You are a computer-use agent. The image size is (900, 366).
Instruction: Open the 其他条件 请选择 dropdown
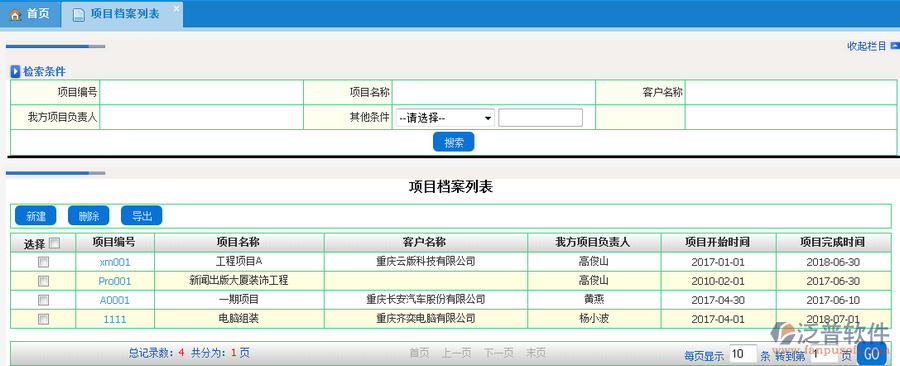[445, 118]
